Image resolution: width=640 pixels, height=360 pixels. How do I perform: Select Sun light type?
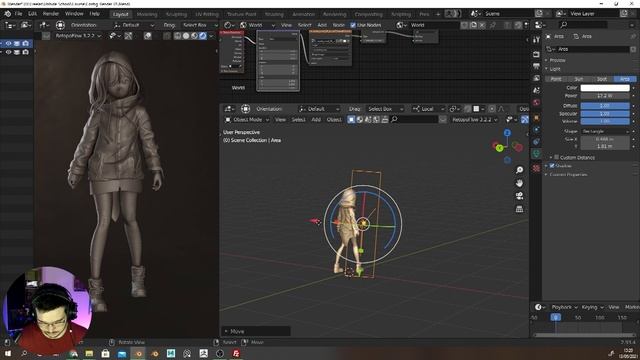tap(578, 79)
